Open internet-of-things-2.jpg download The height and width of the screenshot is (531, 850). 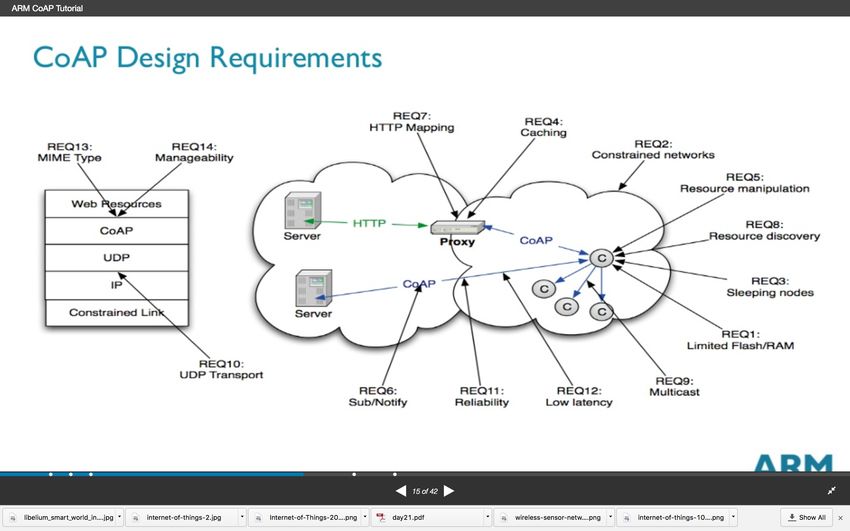(x=184, y=517)
